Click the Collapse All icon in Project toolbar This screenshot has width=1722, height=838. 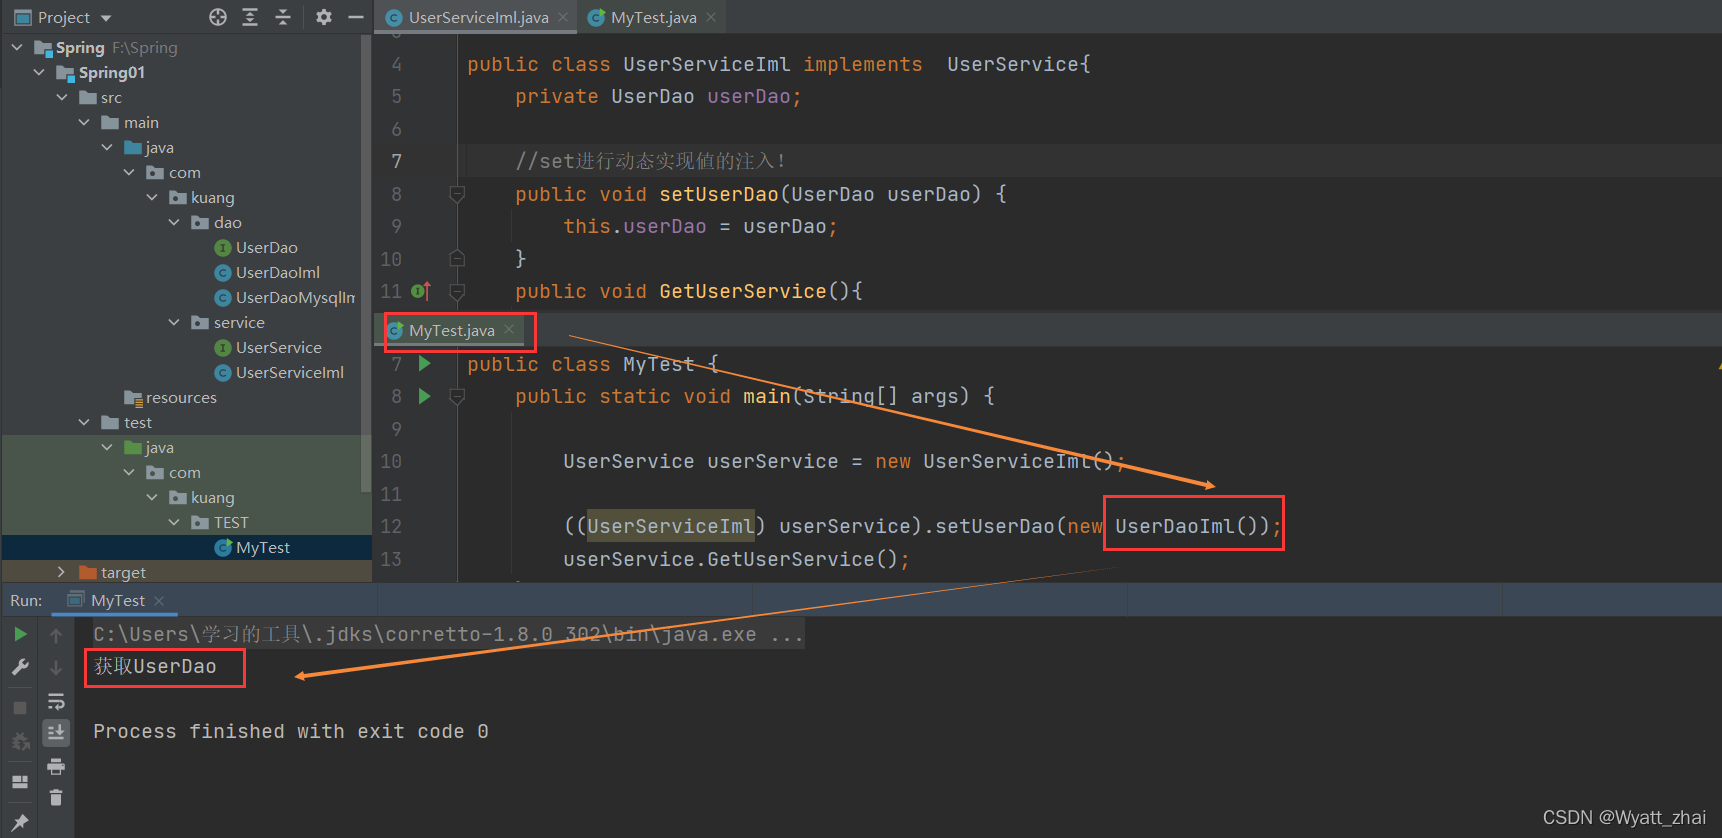click(283, 17)
